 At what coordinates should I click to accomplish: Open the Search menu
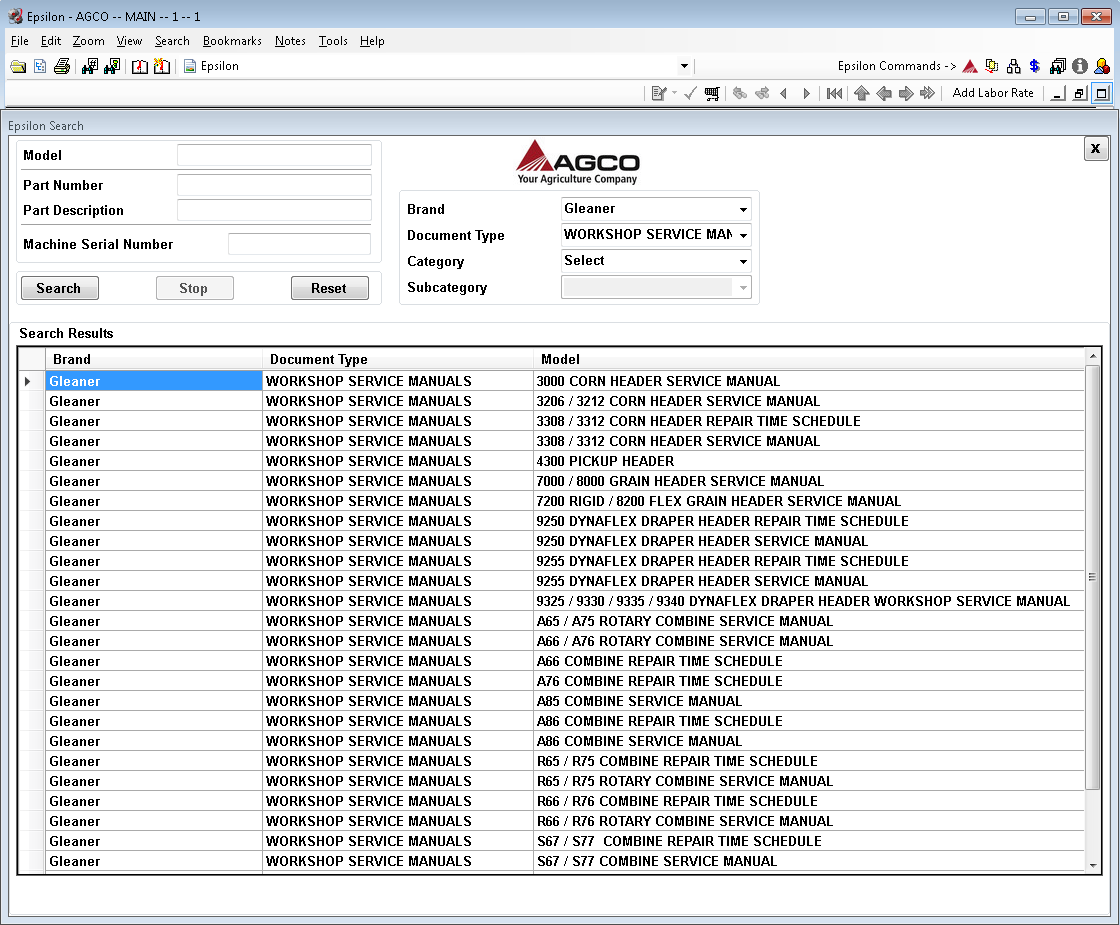pos(172,41)
